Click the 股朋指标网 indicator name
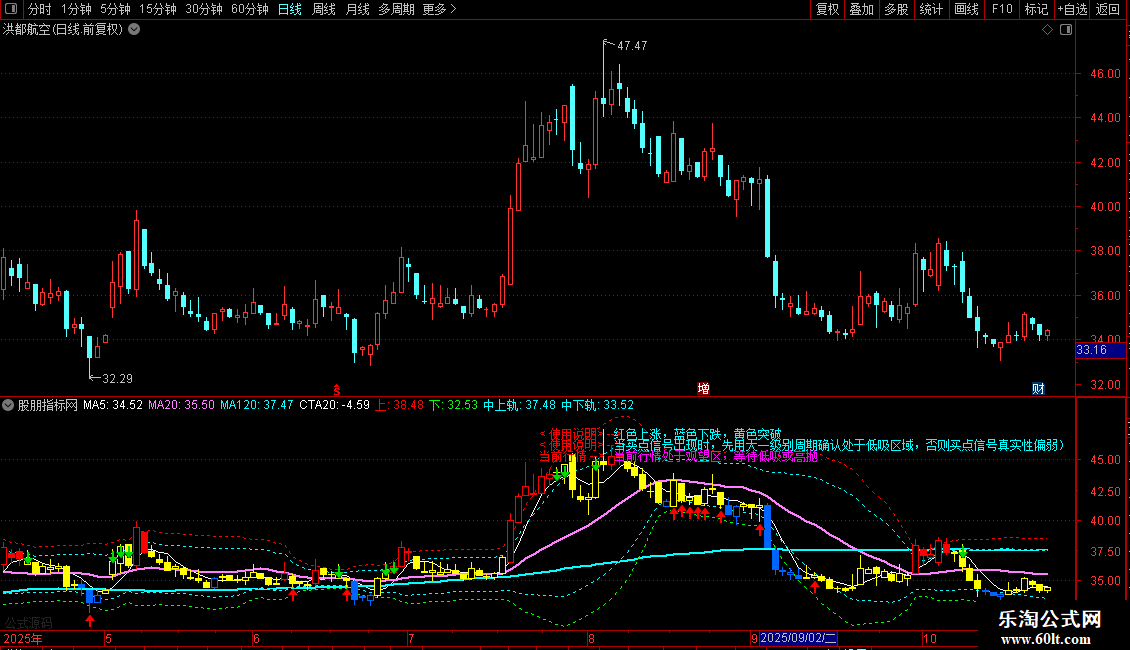The image size is (1130, 650). pos(48,405)
